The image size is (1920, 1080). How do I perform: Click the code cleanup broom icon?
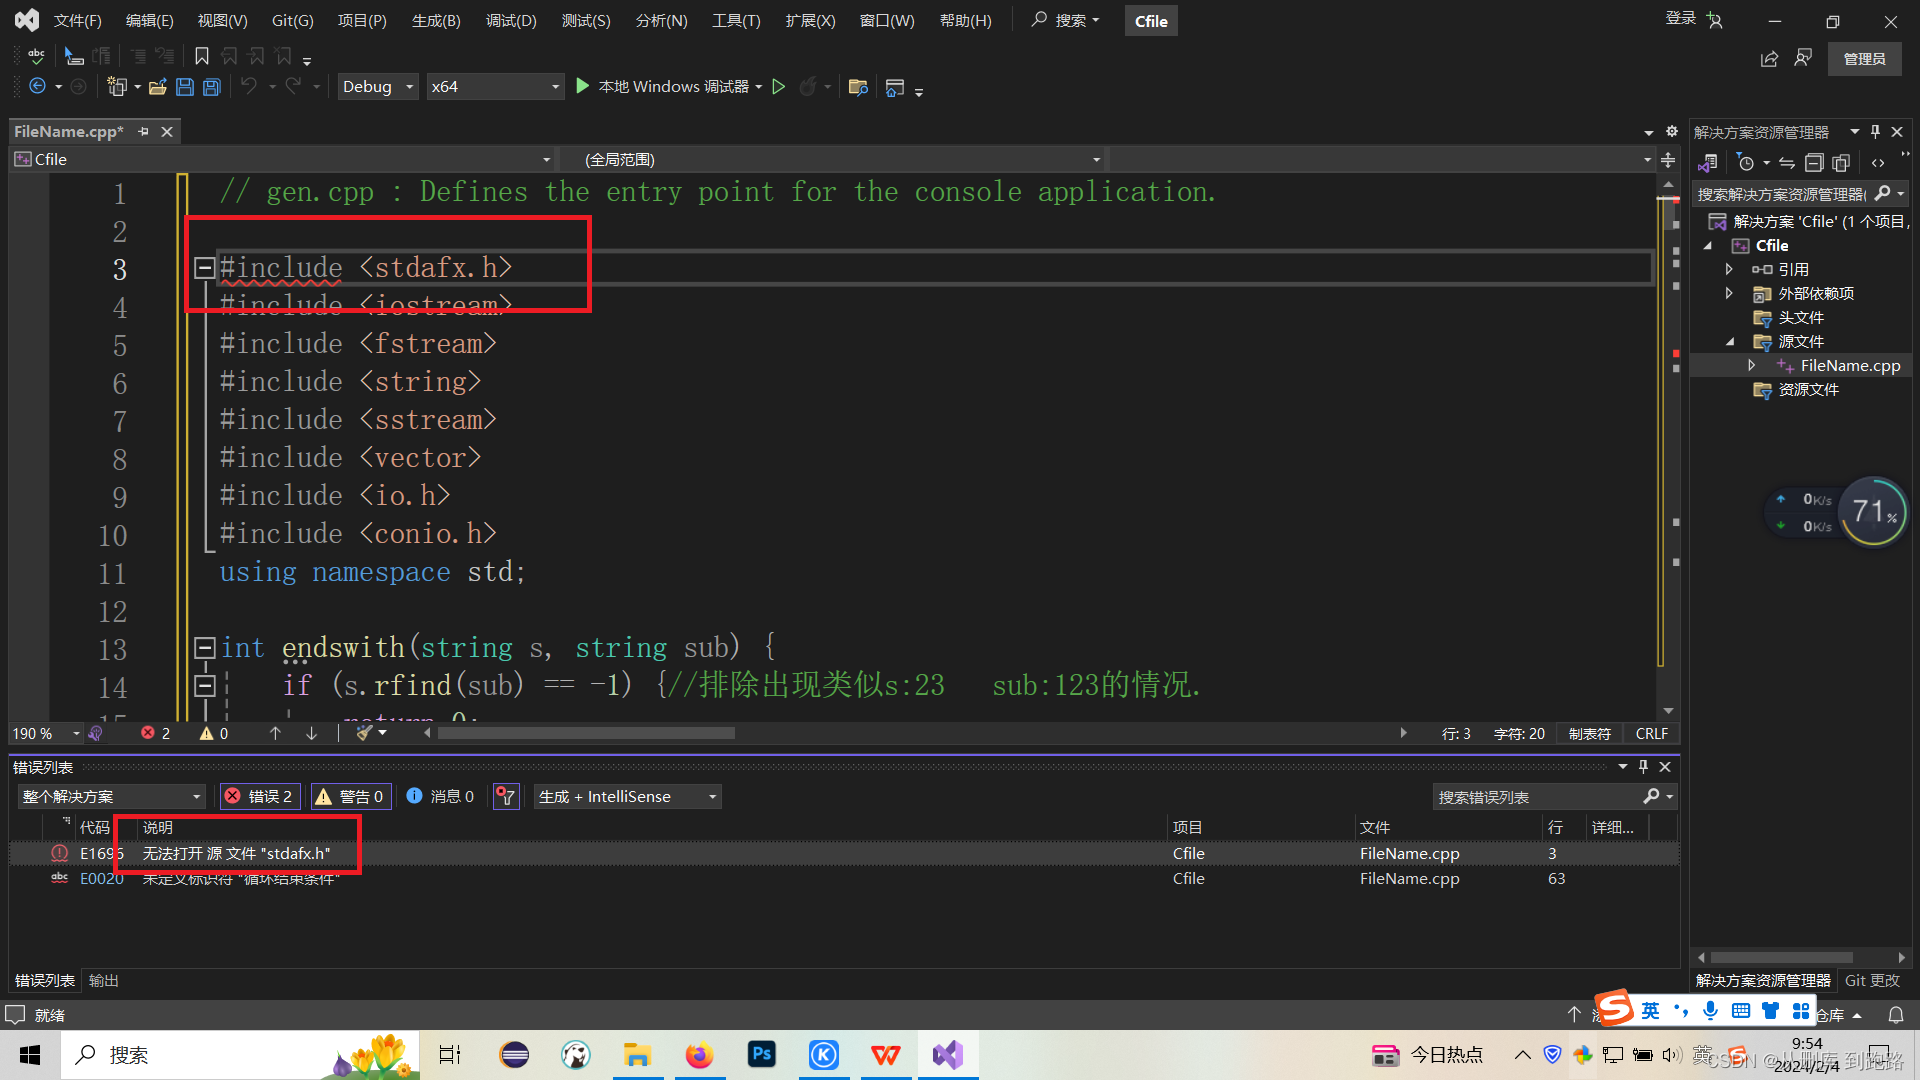364,733
